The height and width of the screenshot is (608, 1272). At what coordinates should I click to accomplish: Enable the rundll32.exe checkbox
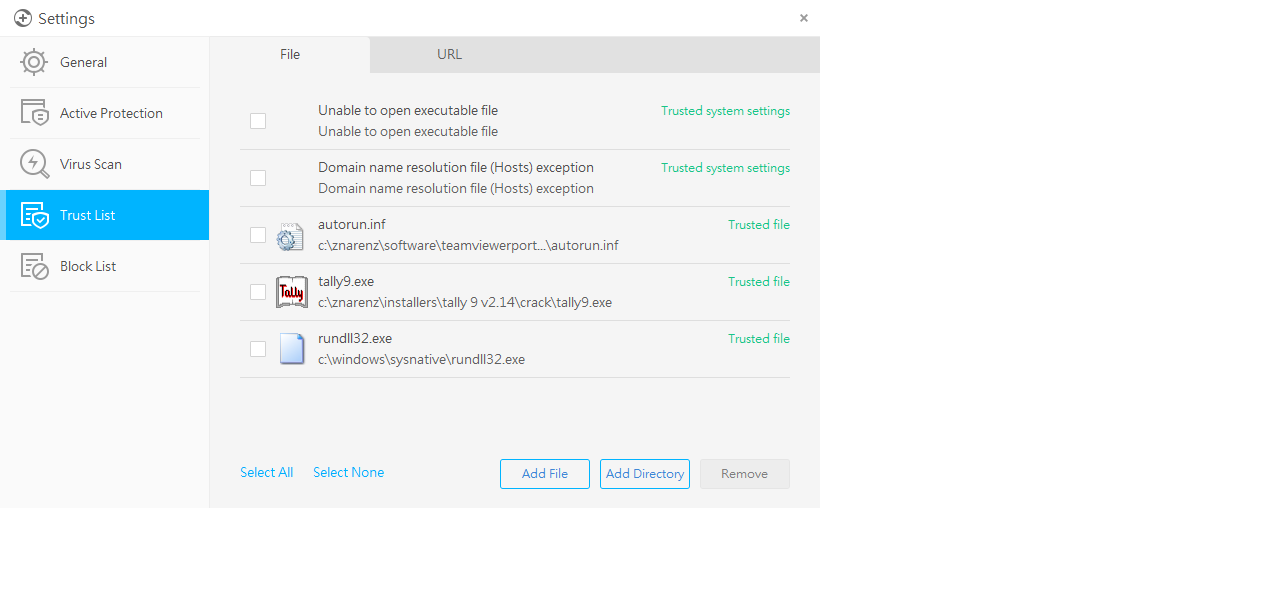click(x=258, y=349)
